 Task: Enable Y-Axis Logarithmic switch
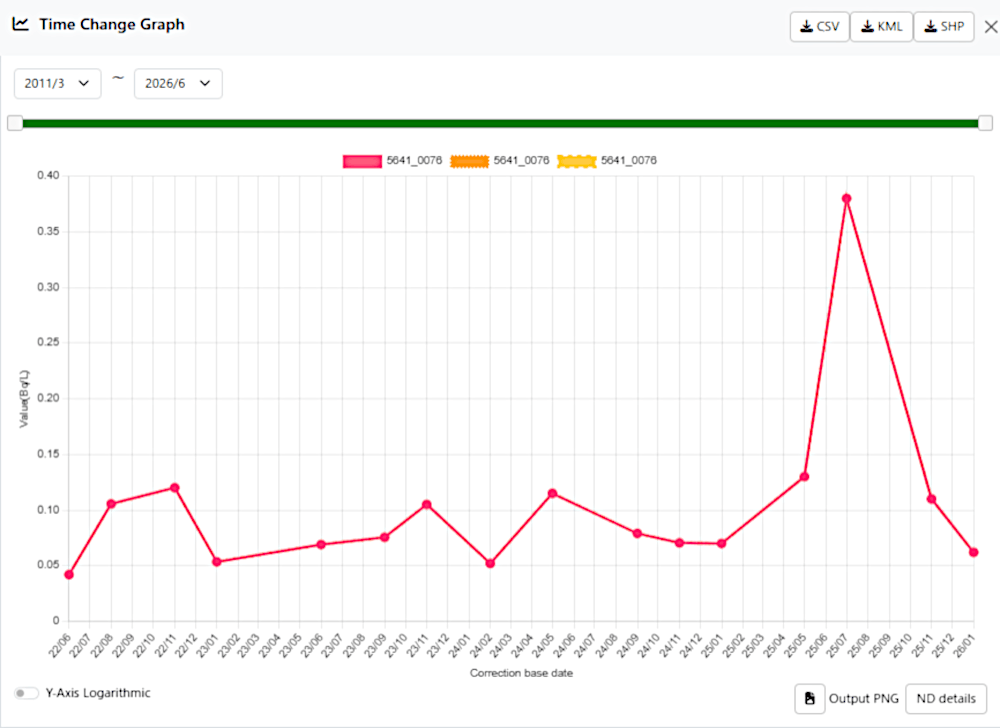pyautogui.click(x=26, y=693)
